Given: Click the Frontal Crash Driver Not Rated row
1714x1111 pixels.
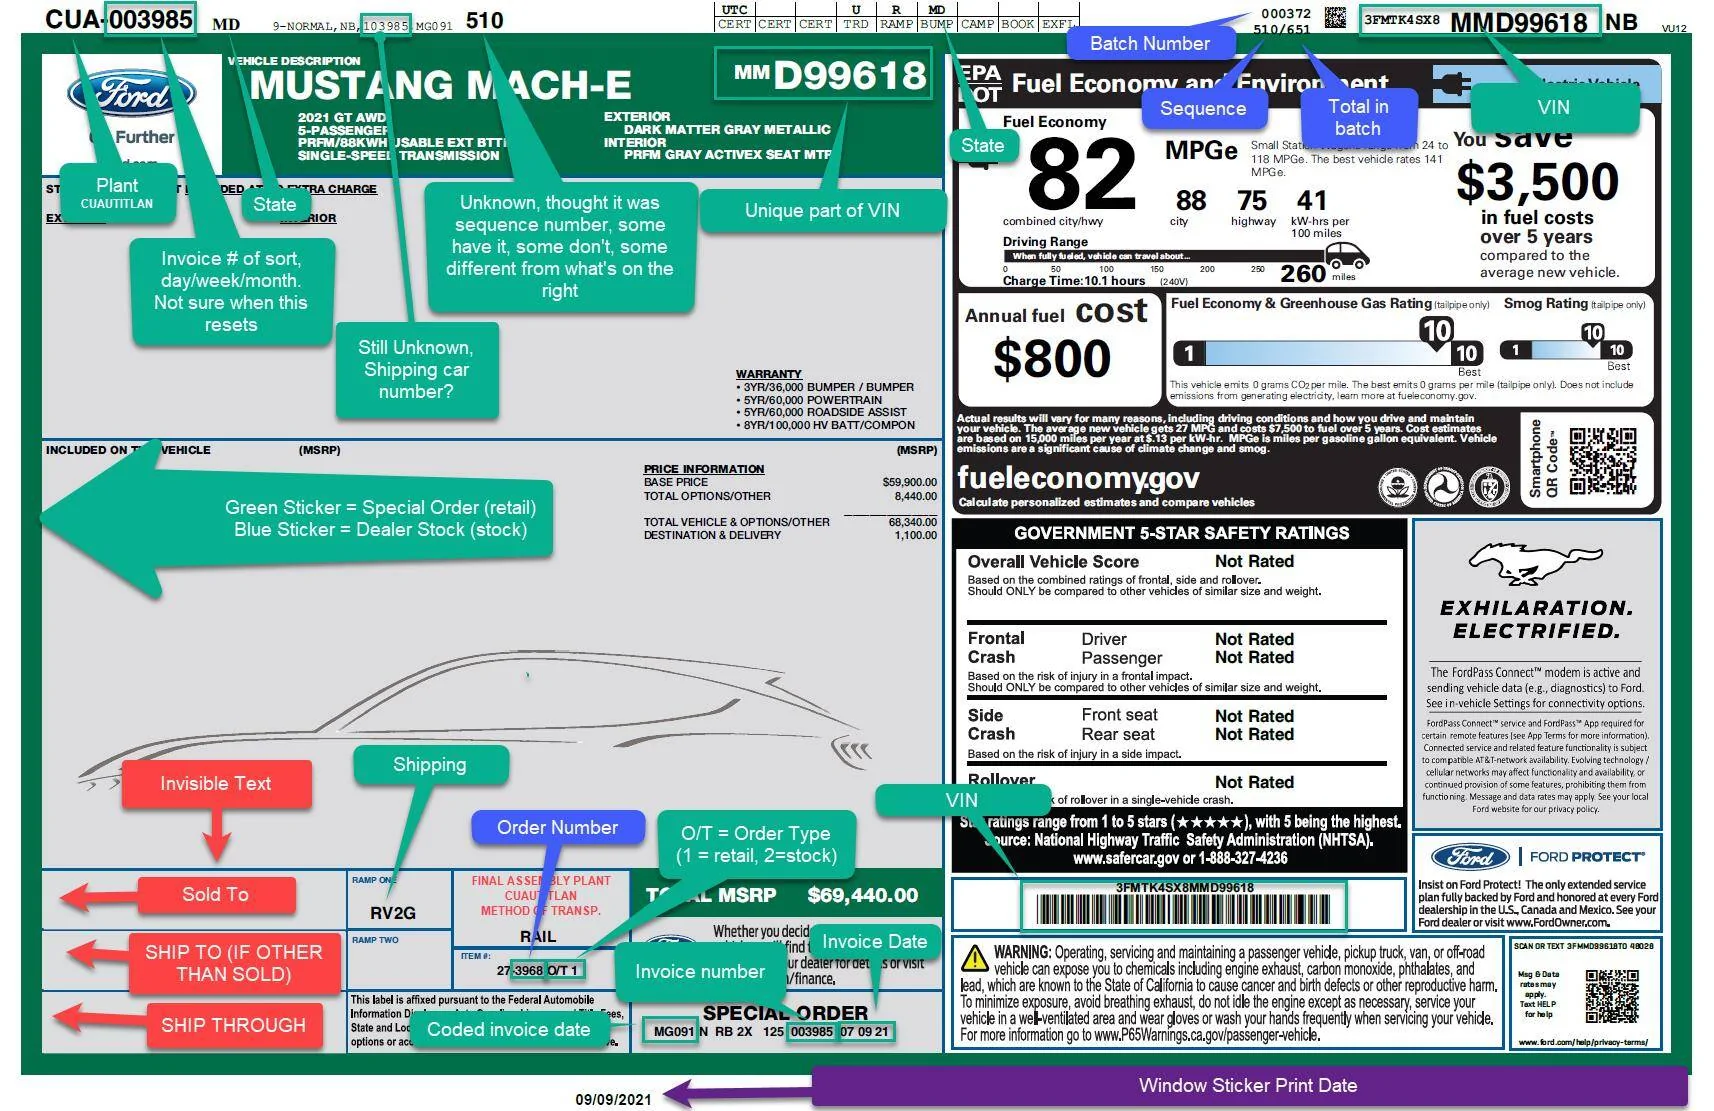Looking at the screenshot, I should [1130, 639].
